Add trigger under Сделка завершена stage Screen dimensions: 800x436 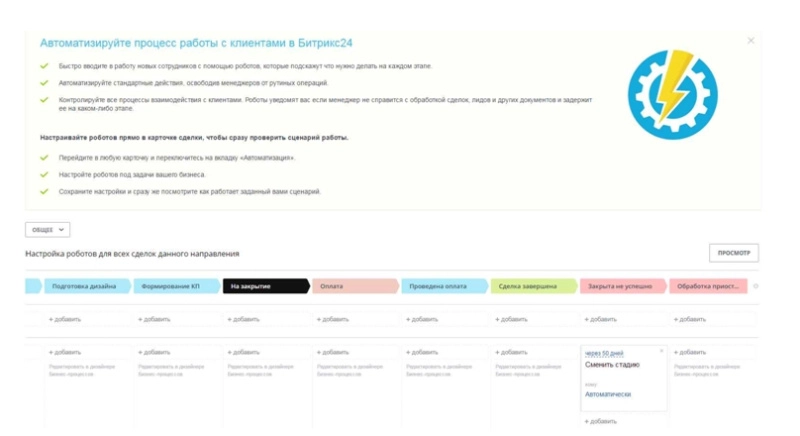[513, 320]
